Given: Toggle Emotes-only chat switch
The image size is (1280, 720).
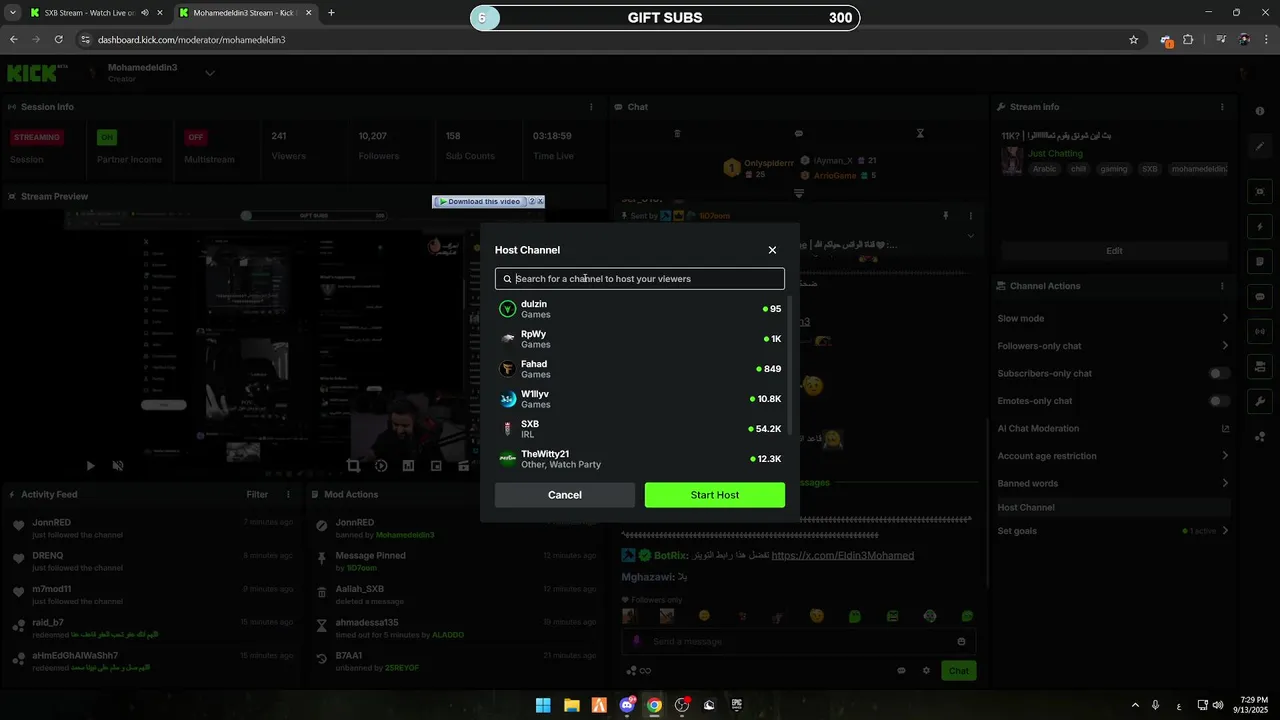Looking at the screenshot, I should click(1219, 401).
